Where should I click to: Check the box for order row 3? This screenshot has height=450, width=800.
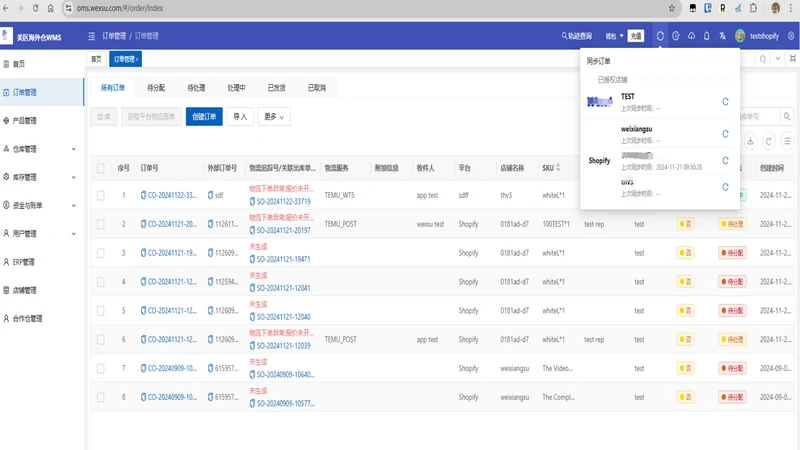pyautogui.click(x=101, y=253)
